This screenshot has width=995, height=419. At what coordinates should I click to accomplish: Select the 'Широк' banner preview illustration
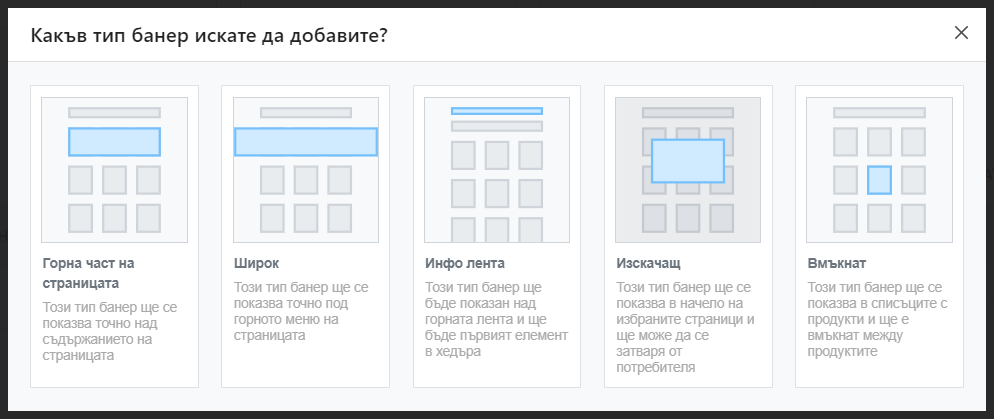[305, 170]
